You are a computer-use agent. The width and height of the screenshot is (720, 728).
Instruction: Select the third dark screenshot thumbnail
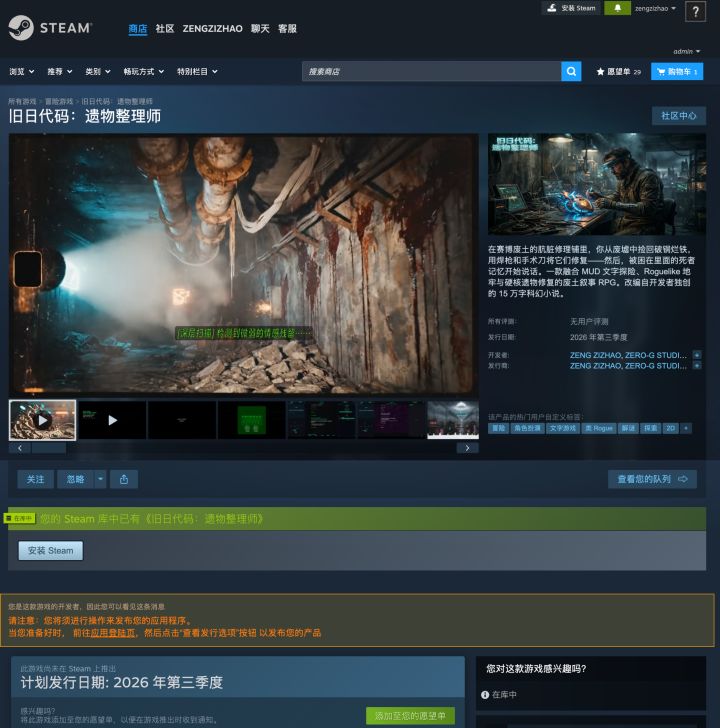click(182, 420)
